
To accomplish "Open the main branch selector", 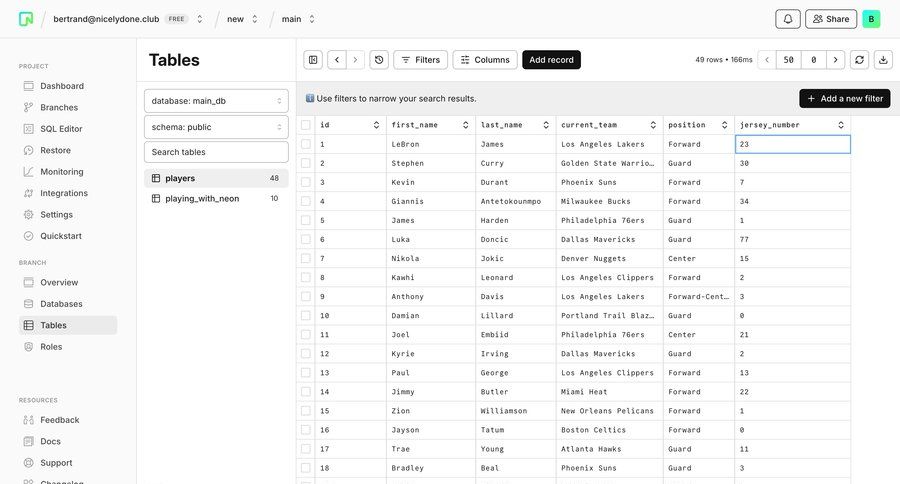I will pyautogui.click(x=298, y=19).
